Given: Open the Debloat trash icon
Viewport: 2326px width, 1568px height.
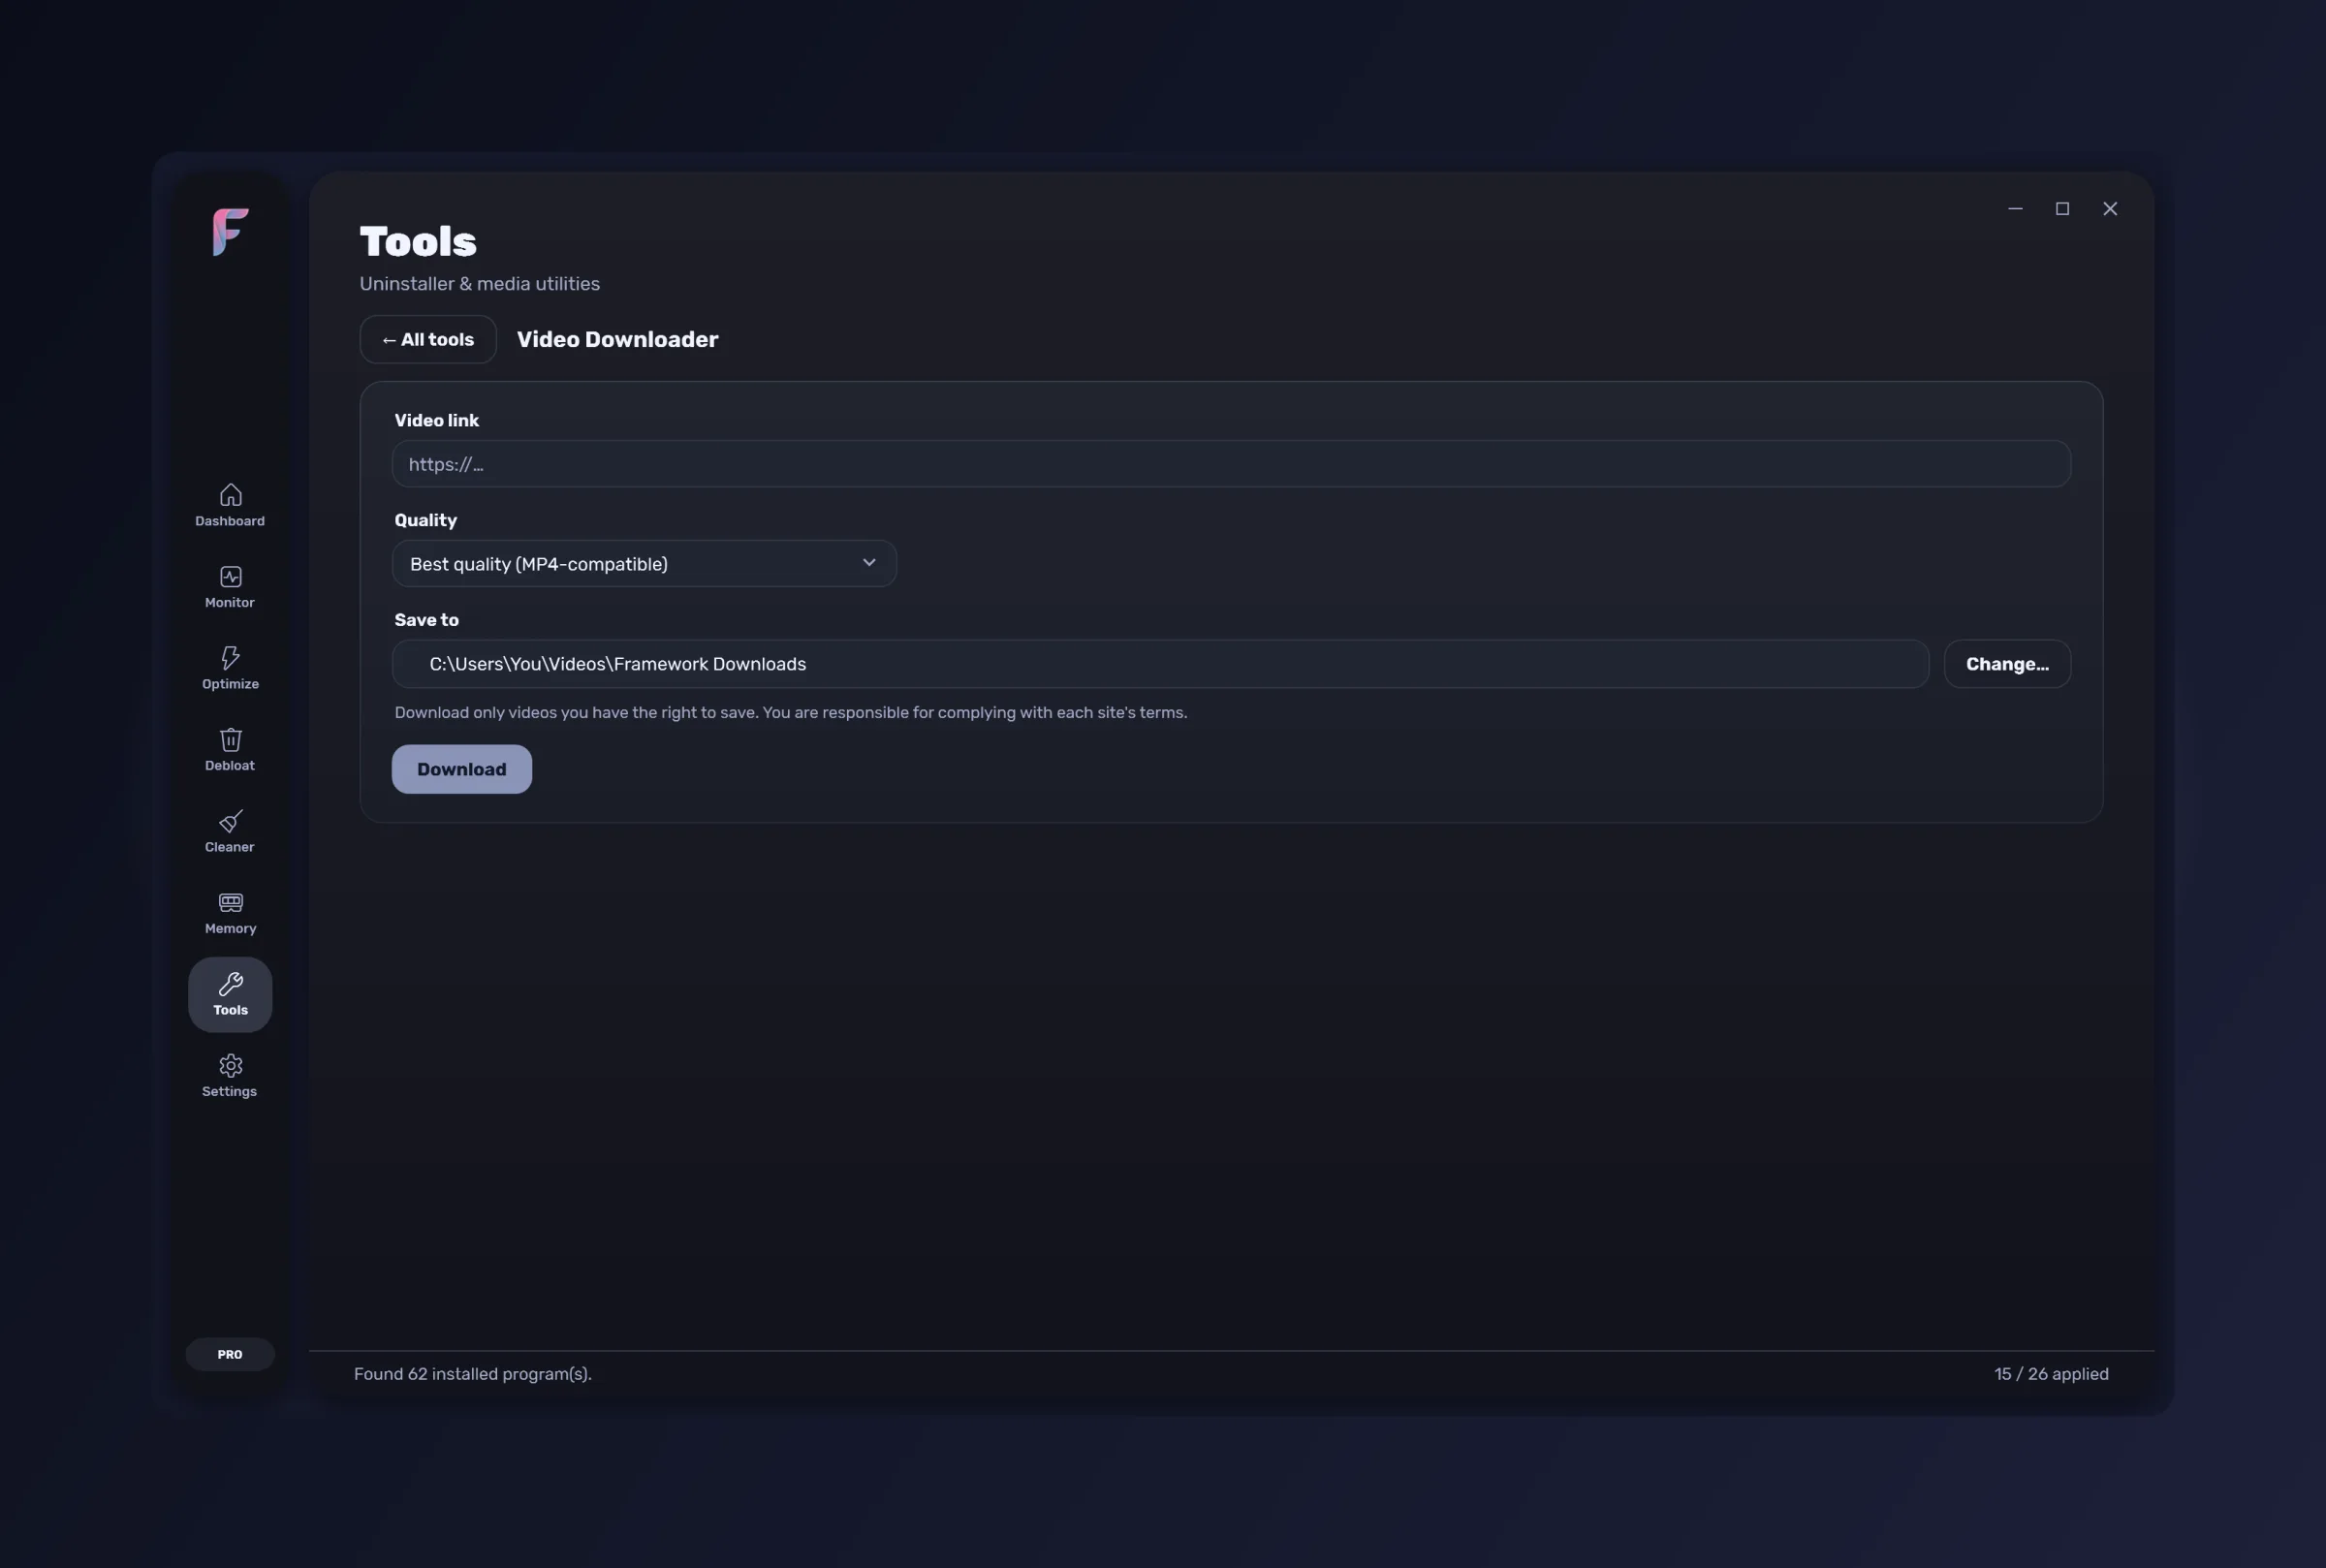Looking at the screenshot, I should 230,740.
